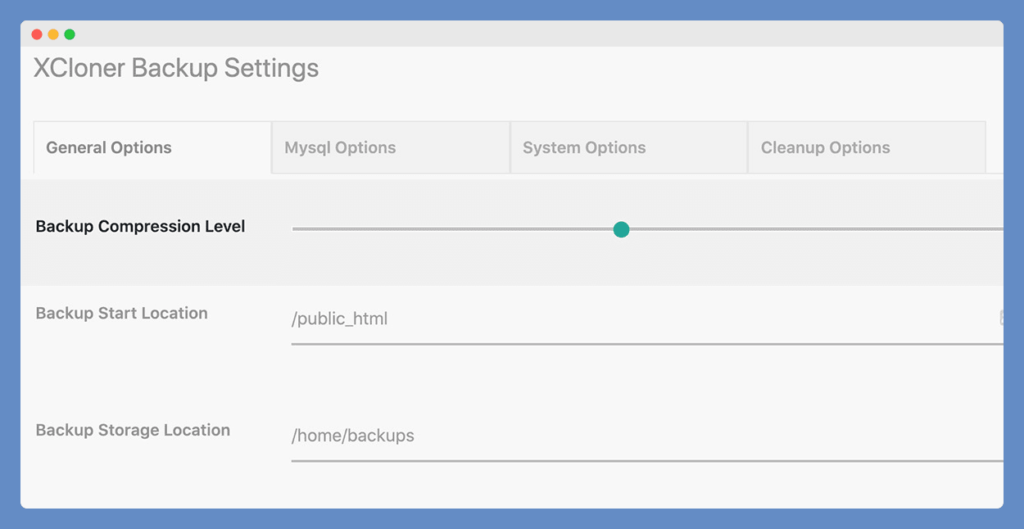Screen dimensions: 1024x529
Task: Click the Backup Compression Level label
Action: coord(140,227)
